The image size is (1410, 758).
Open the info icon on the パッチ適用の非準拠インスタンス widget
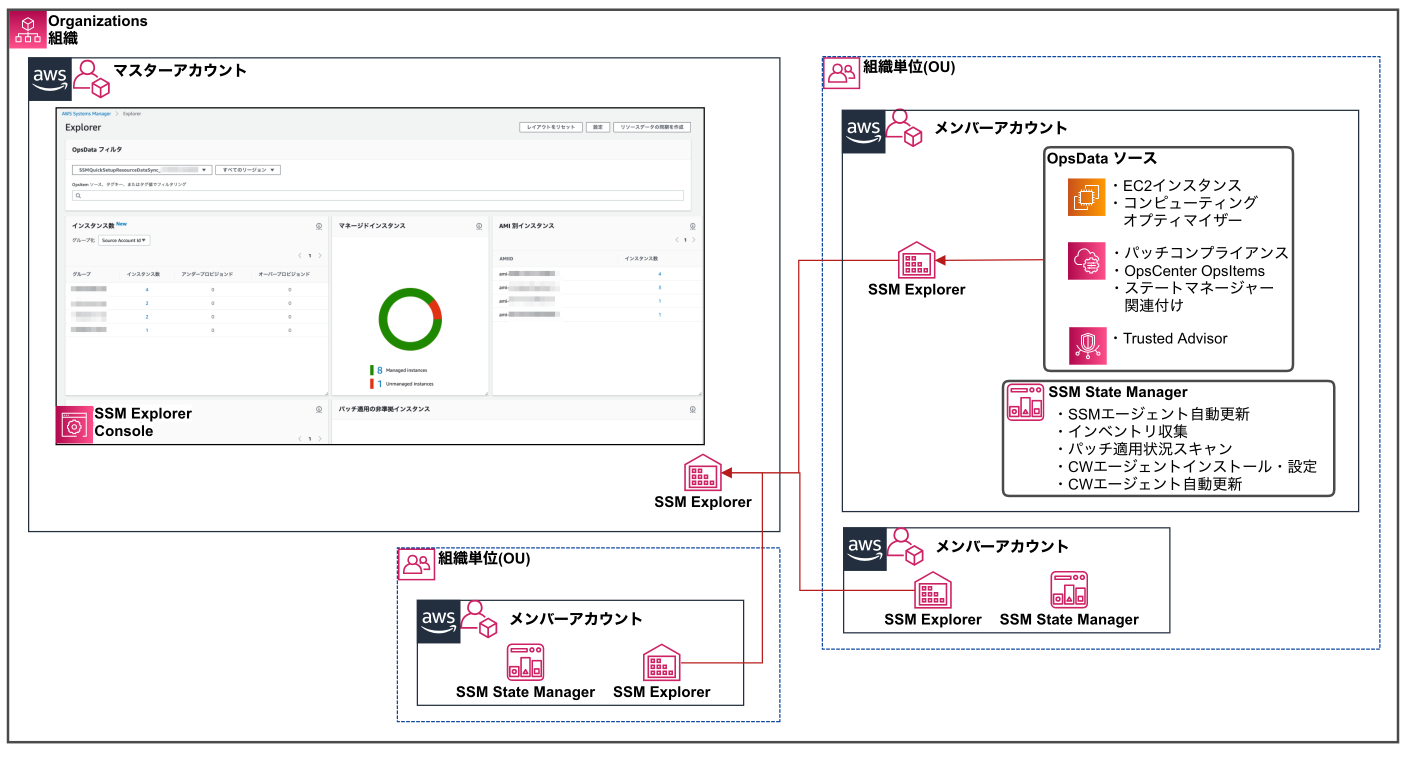[x=692, y=409]
